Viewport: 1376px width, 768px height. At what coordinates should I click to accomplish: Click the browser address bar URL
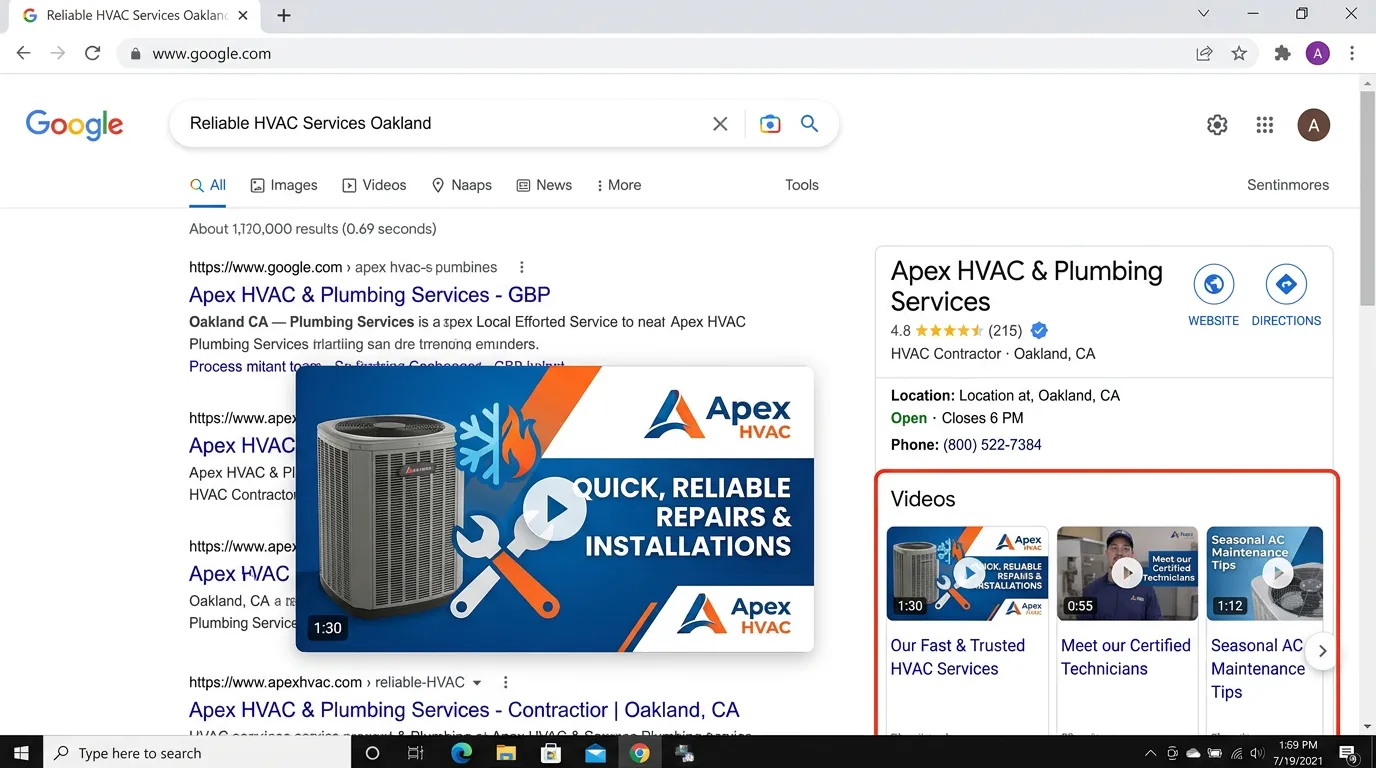212,54
